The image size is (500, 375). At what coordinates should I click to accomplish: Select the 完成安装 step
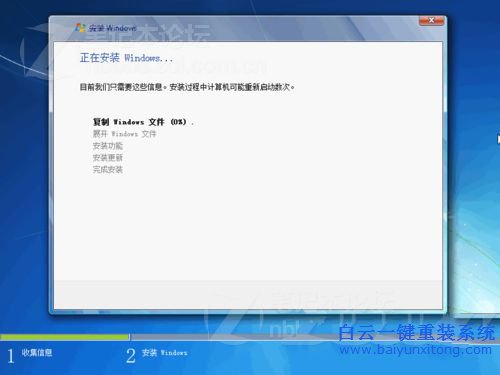click(x=108, y=170)
